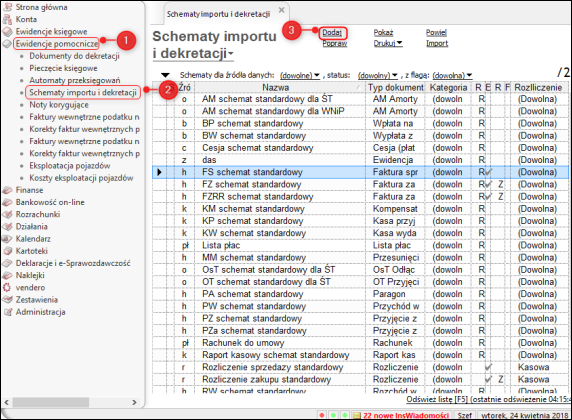The height and width of the screenshot is (420, 572).
Task: Open the źródła danych (dowolne) filter dropdown
Action: (x=300, y=76)
